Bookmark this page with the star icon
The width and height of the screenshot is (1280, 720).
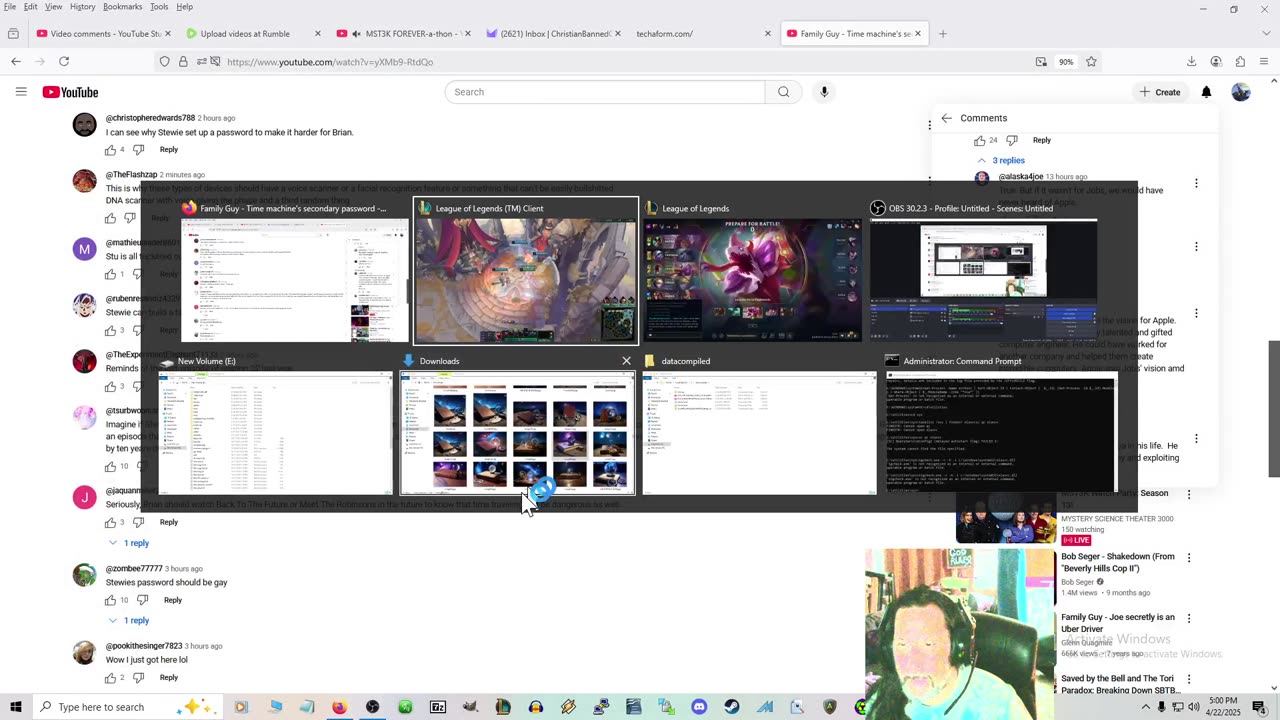[x=1091, y=62]
